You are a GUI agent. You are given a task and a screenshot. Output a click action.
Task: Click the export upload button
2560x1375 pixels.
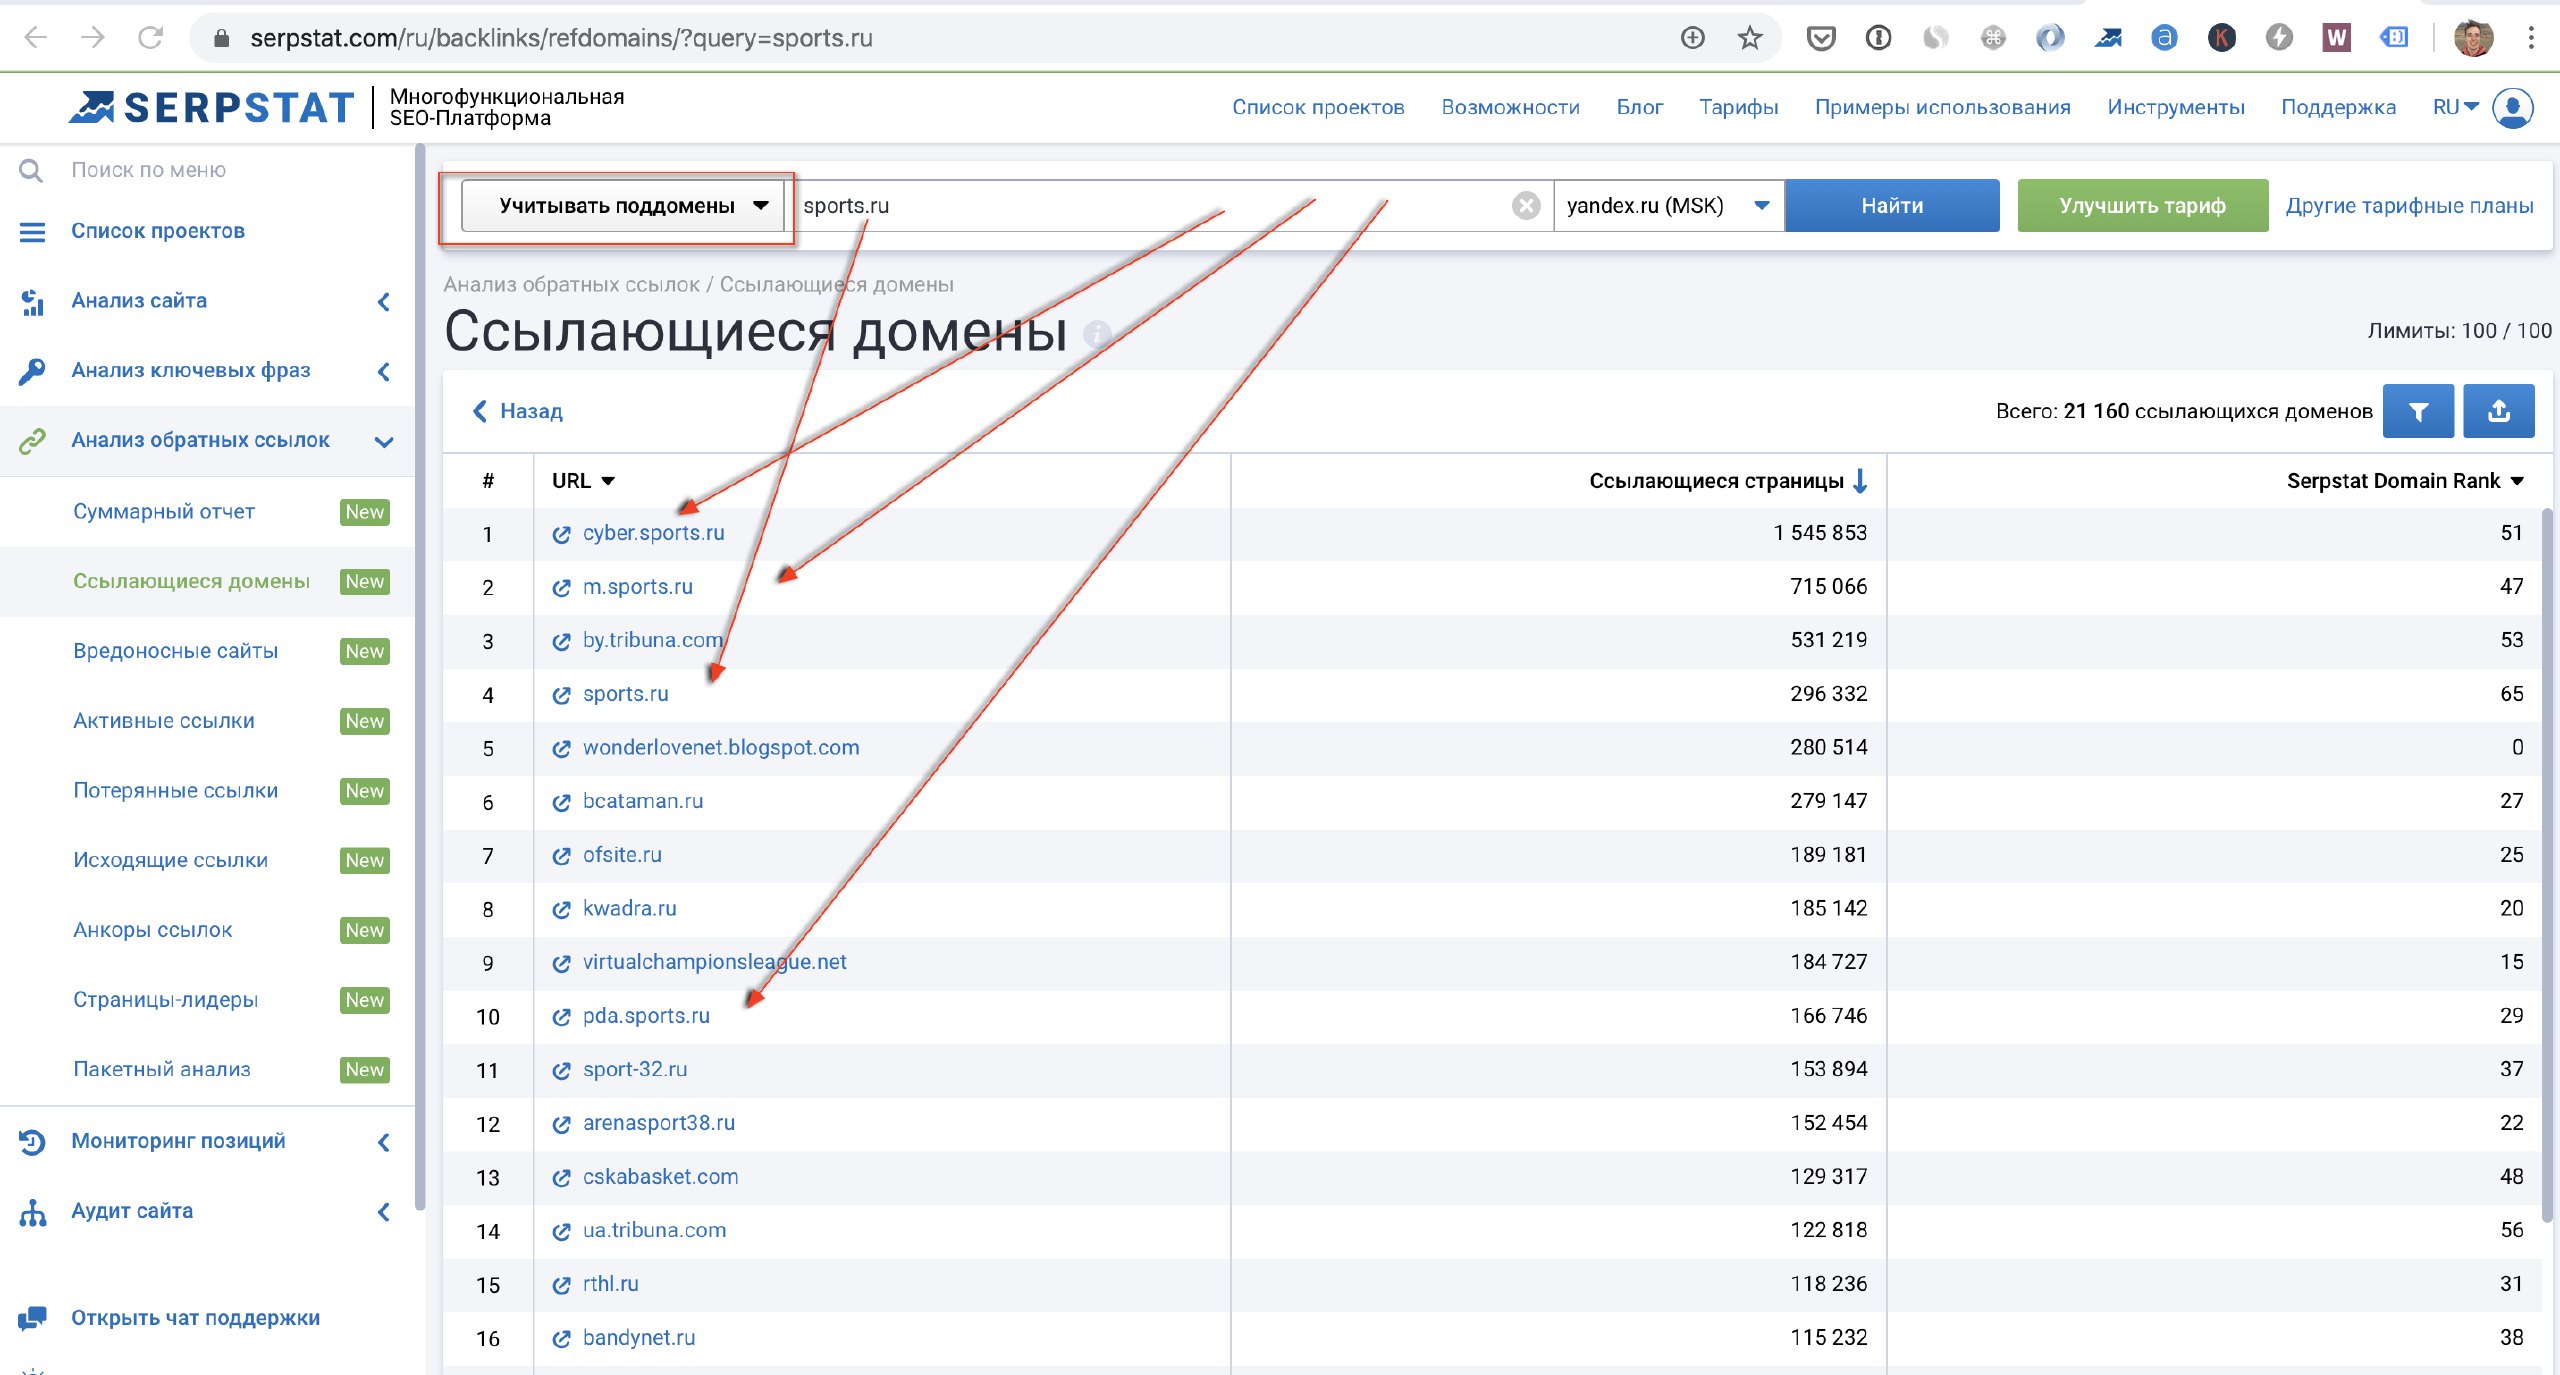click(2498, 411)
